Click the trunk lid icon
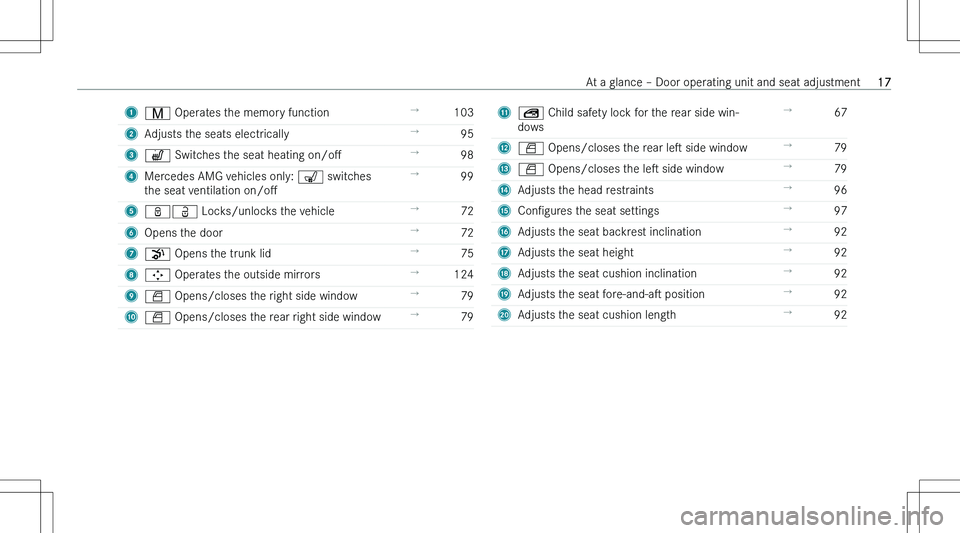 tap(157, 254)
